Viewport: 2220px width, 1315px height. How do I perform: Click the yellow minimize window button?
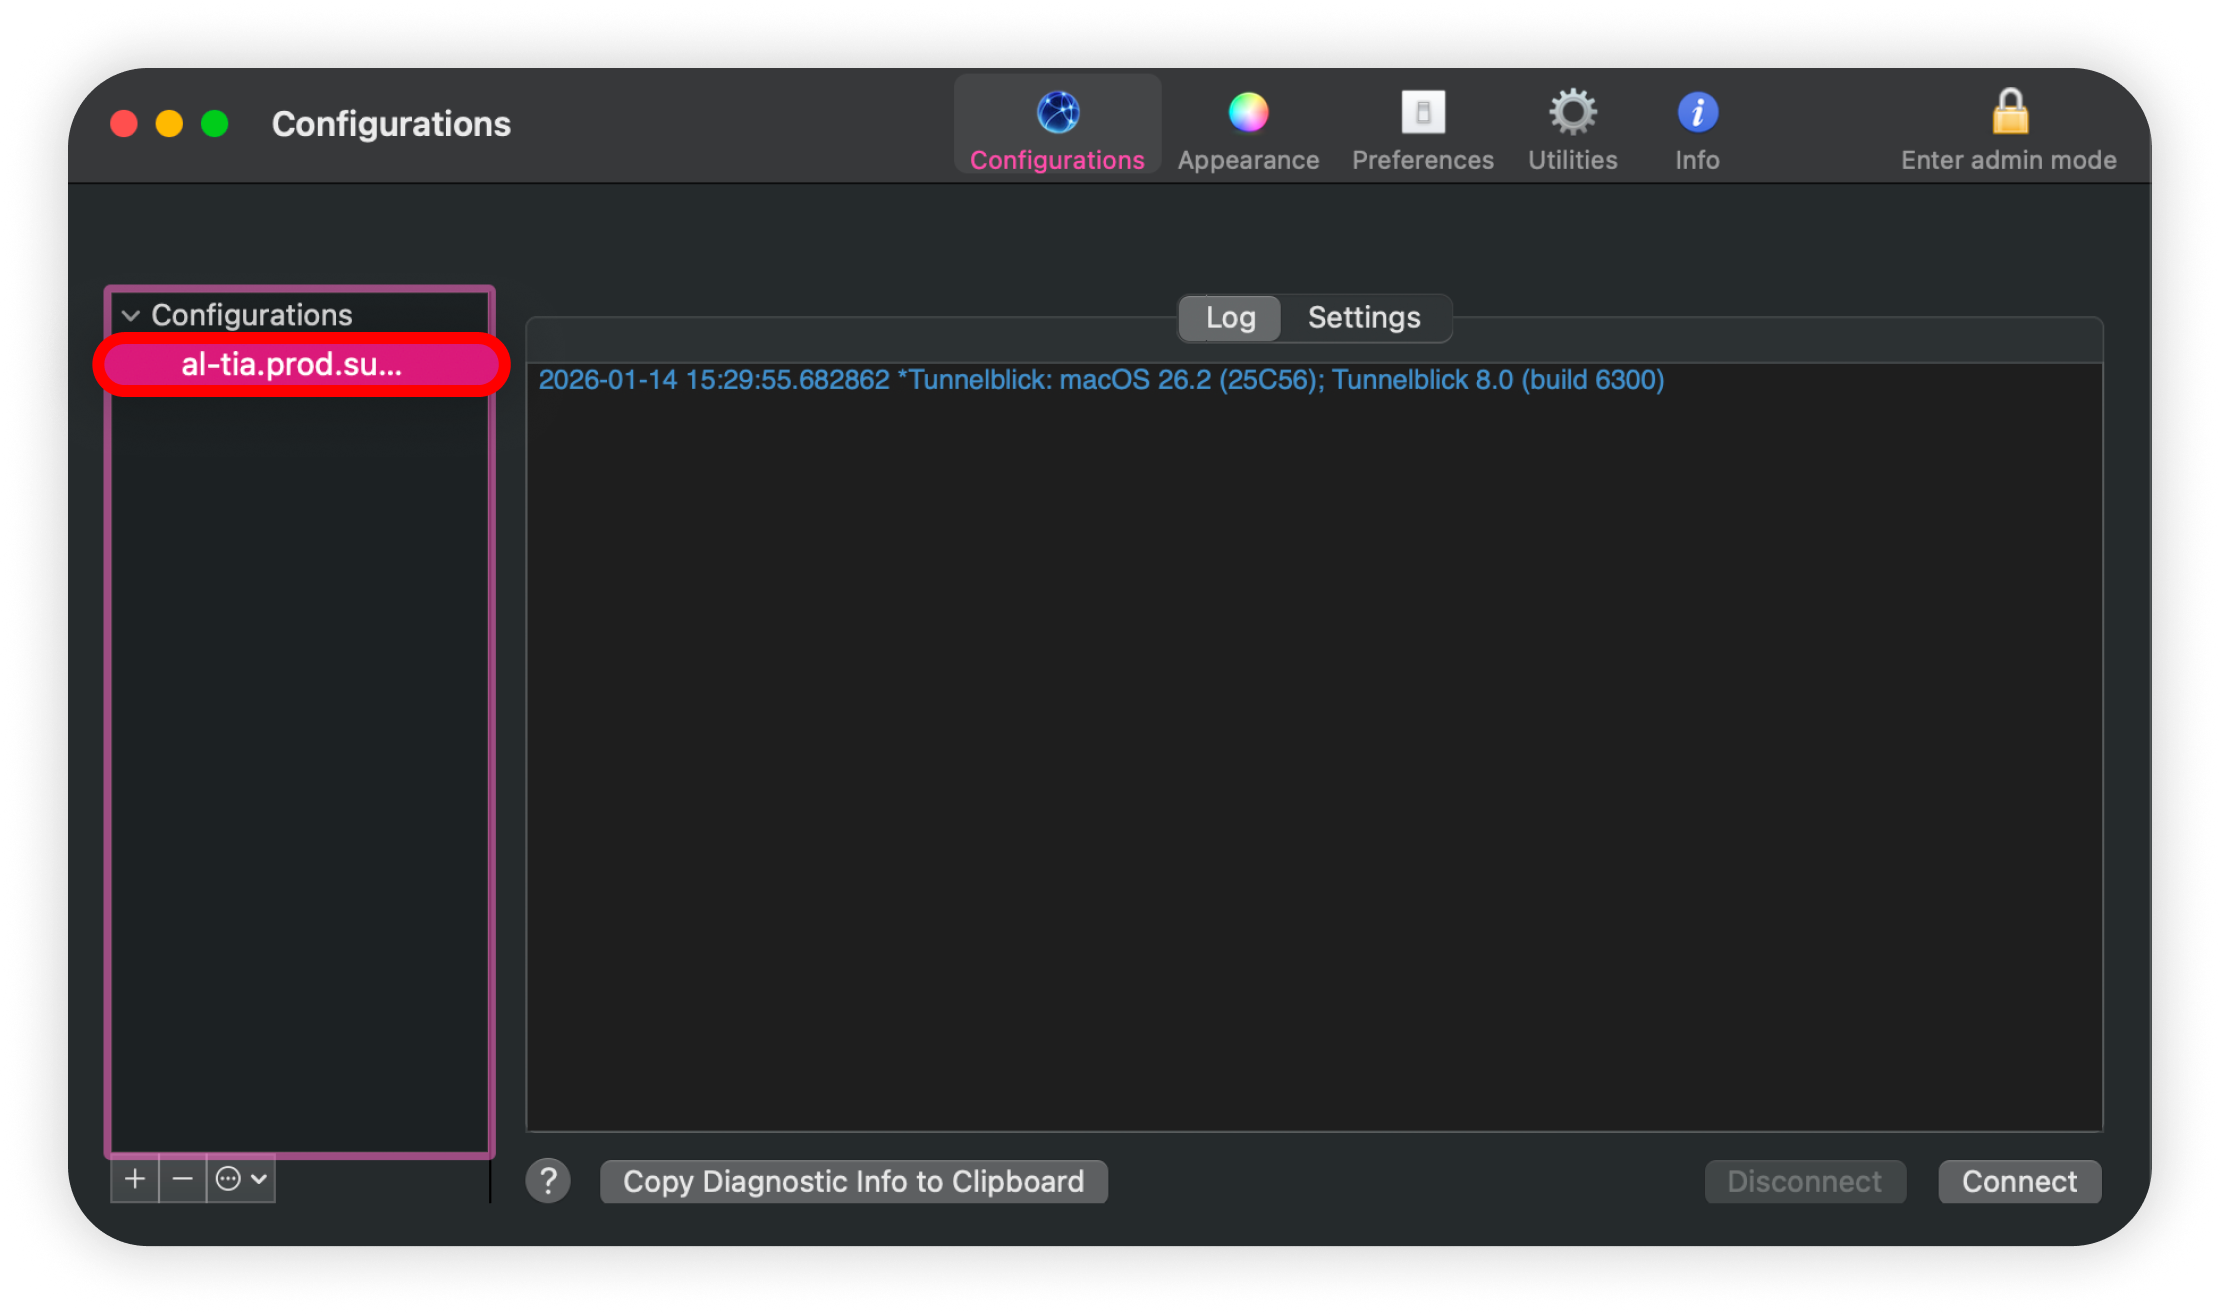point(169,124)
